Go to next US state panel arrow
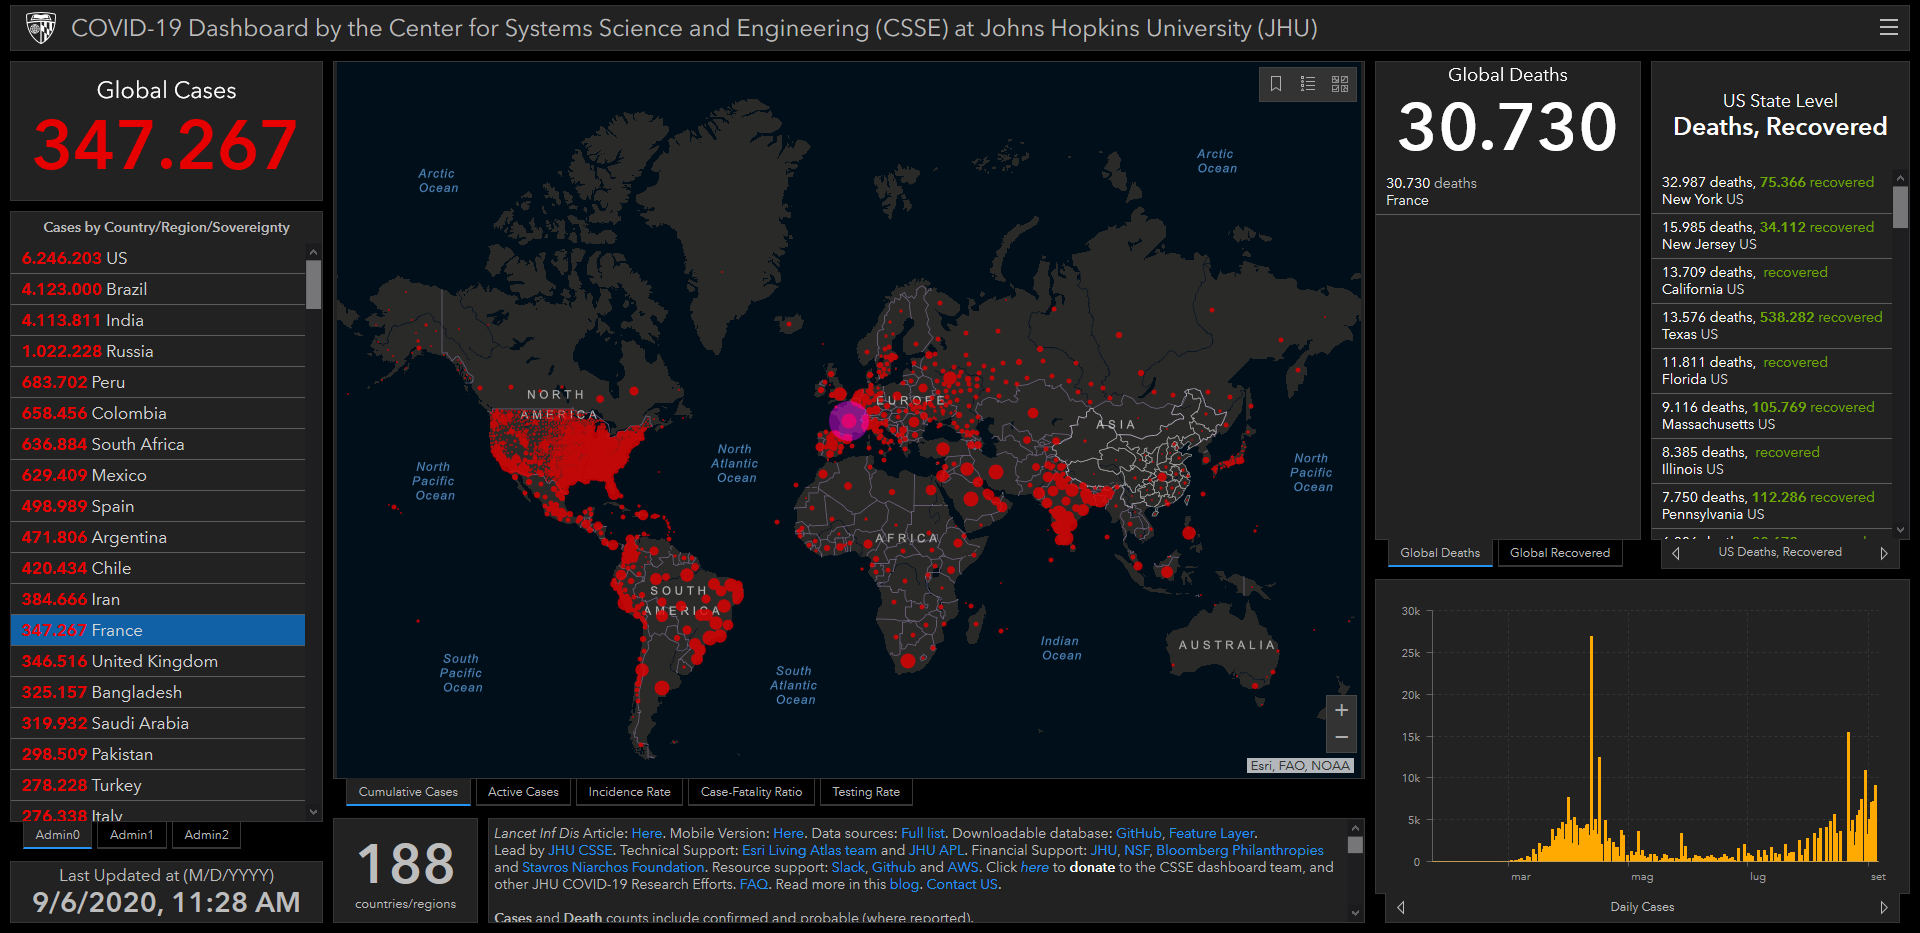Viewport: 1920px width, 933px height. (1884, 553)
